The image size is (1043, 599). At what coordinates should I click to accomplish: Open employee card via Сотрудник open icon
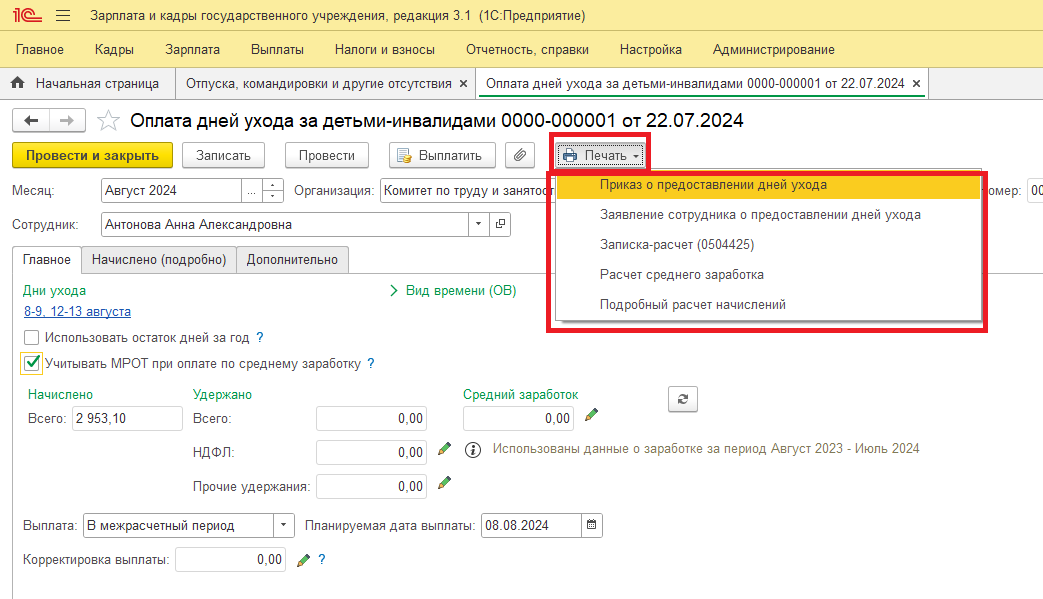coord(500,224)
